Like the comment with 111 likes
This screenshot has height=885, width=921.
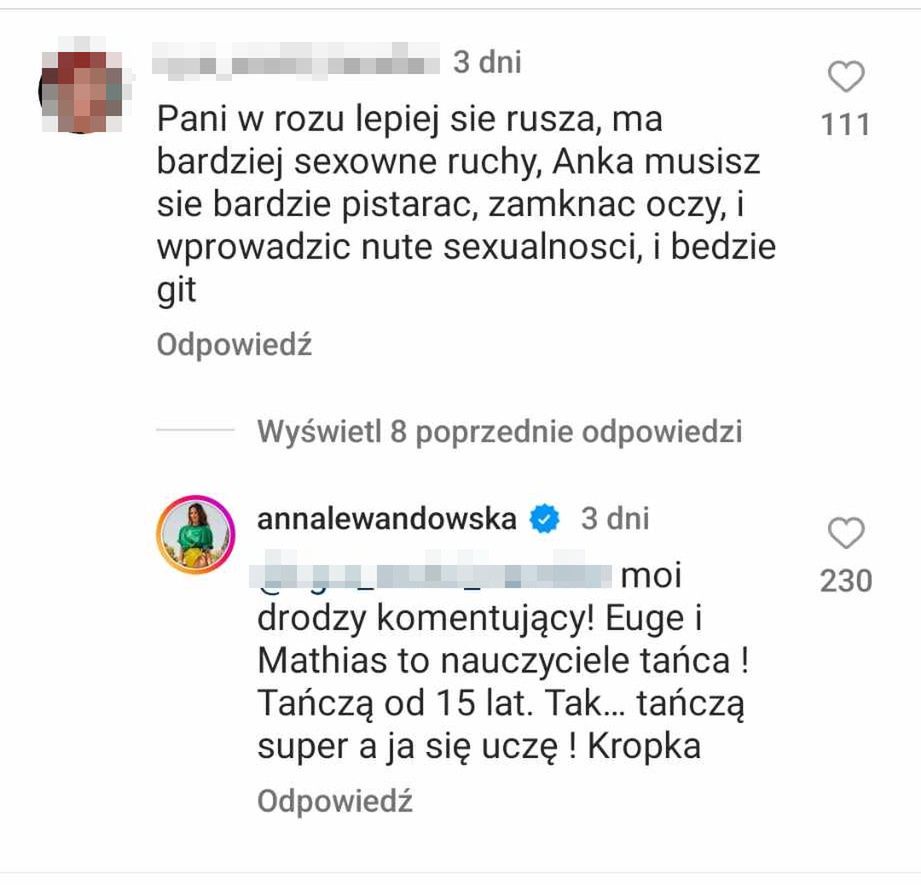click(846, 77)
